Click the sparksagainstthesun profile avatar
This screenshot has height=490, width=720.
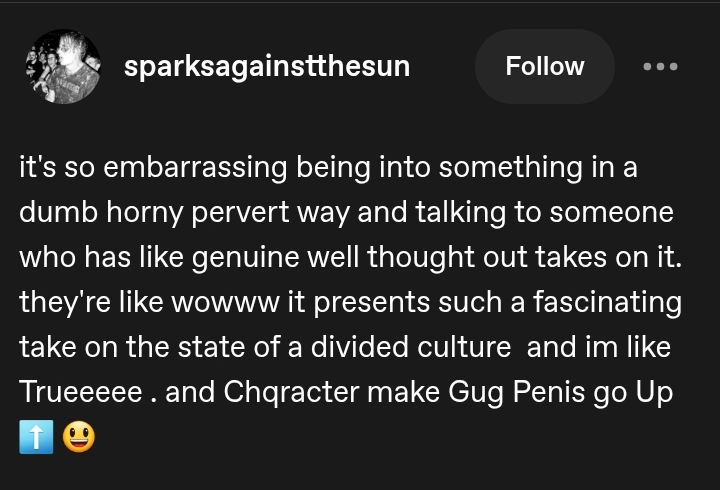click(x=62, y=67)
